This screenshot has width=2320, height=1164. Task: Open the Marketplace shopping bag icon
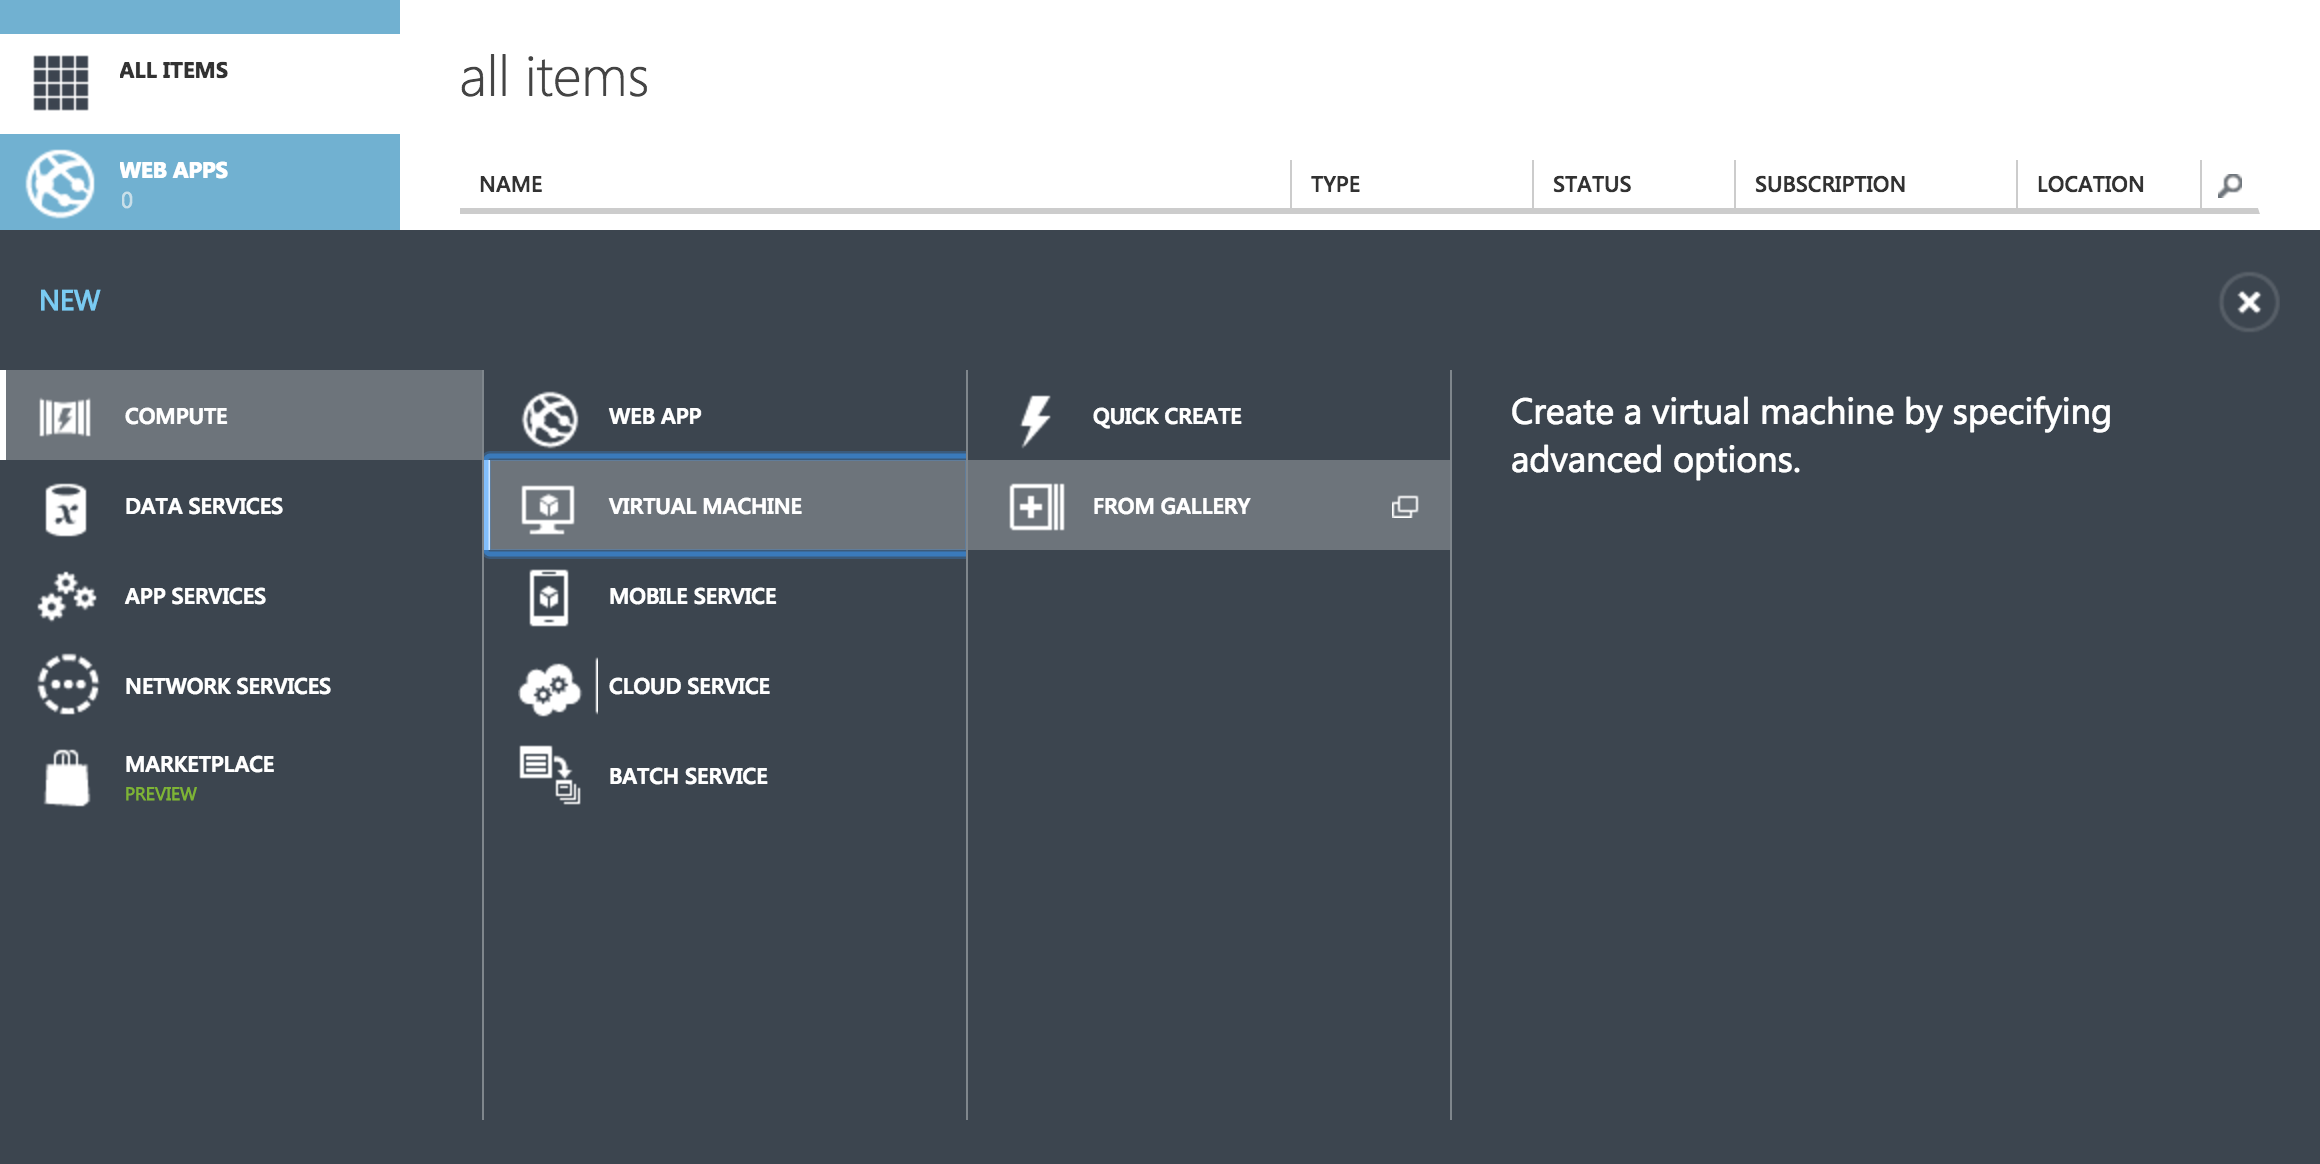tap(67, 778)
